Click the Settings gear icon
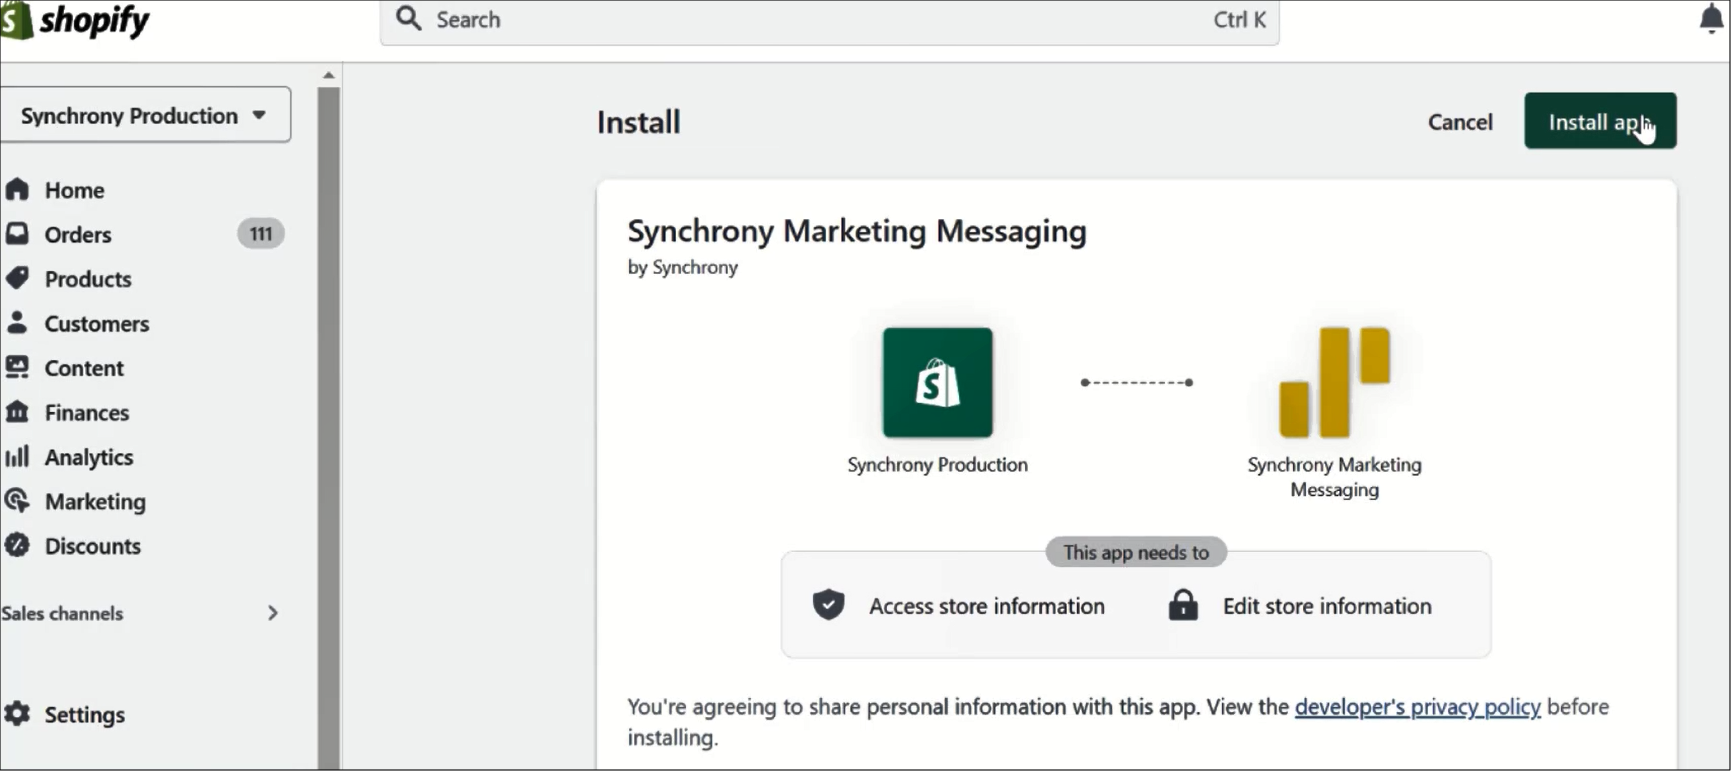The image size is (1731, 771). (17, 714)
